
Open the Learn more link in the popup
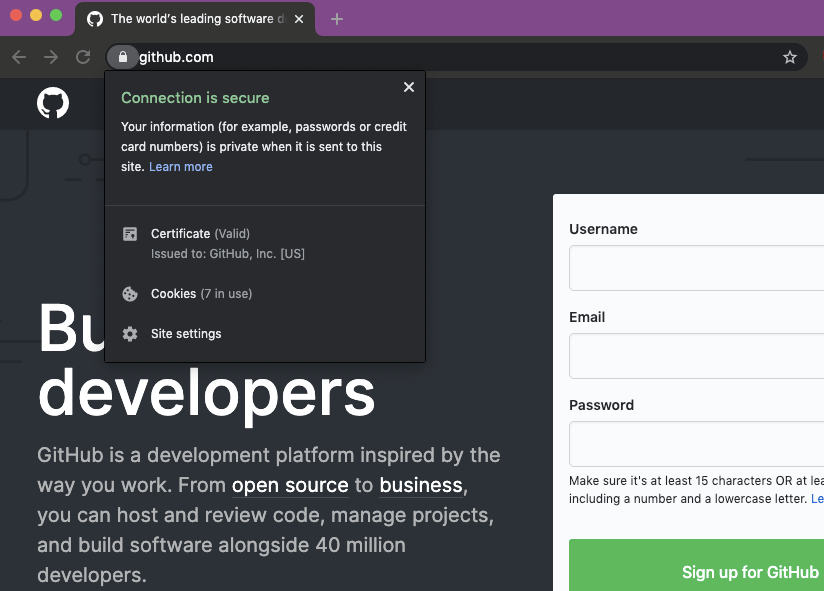pyautogui.click(x=181, y=167)
